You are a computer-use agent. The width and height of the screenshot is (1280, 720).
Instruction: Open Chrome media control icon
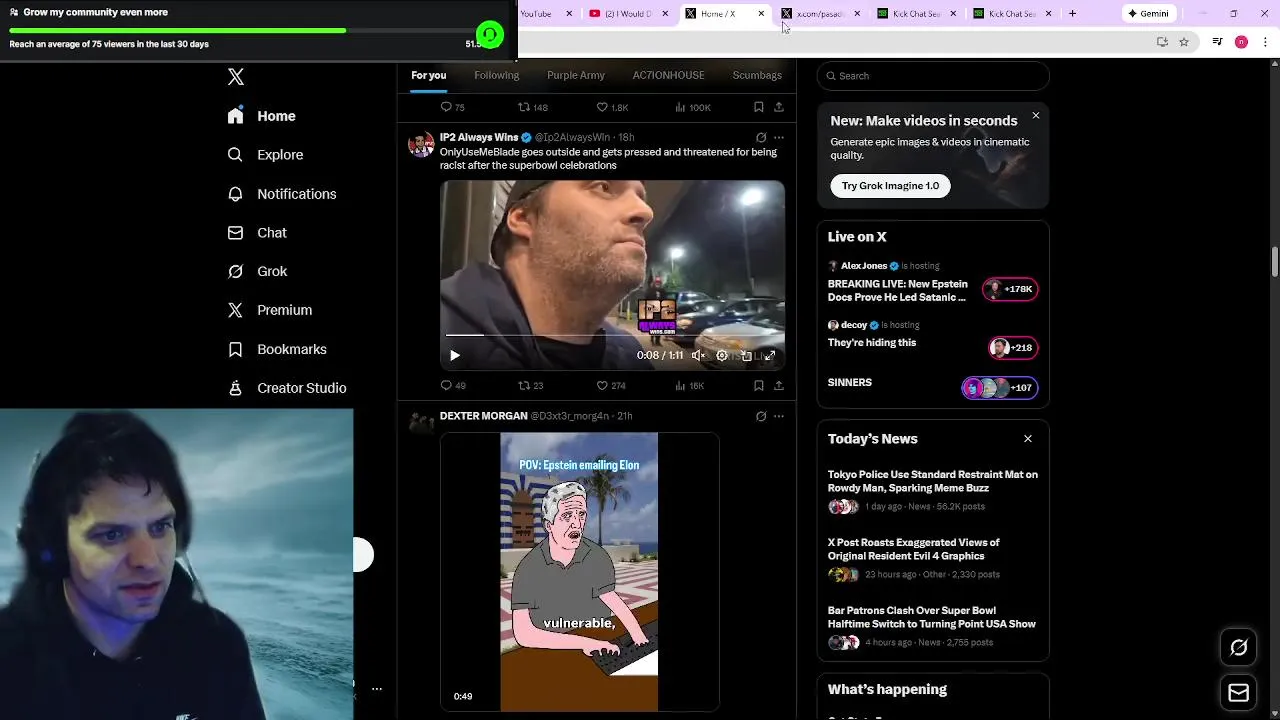click(x=1217, y=42)
